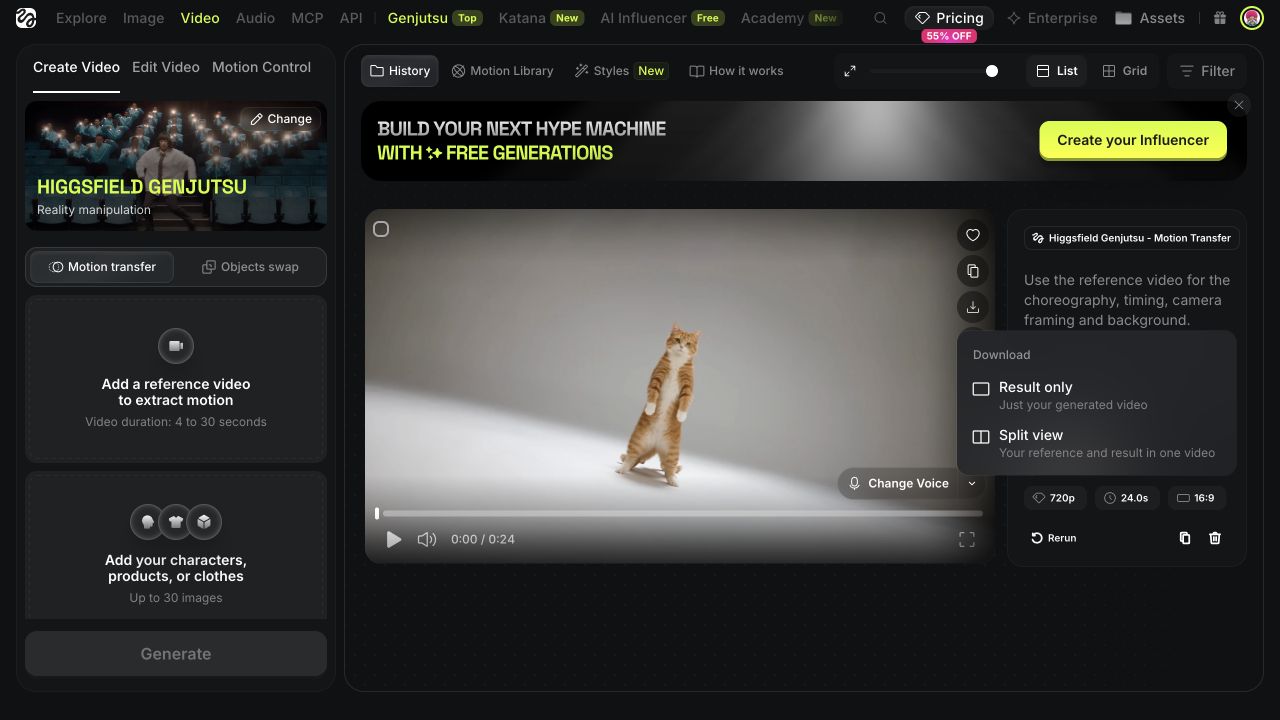Adjust the thumbnail size slider handle
1280x720 pixels.
pyautogui.click(x=992, y=71)
